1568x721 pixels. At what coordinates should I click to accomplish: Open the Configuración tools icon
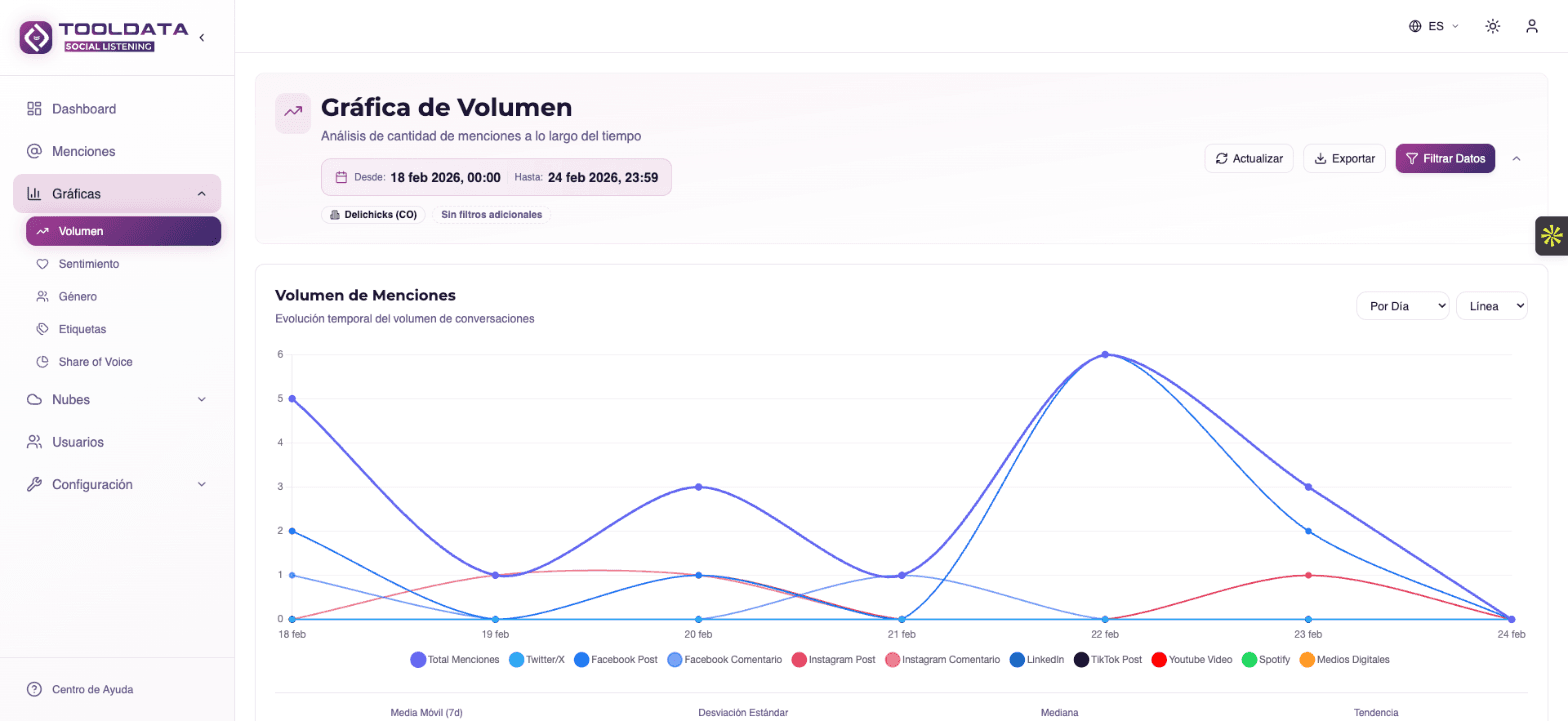(33, 484)
